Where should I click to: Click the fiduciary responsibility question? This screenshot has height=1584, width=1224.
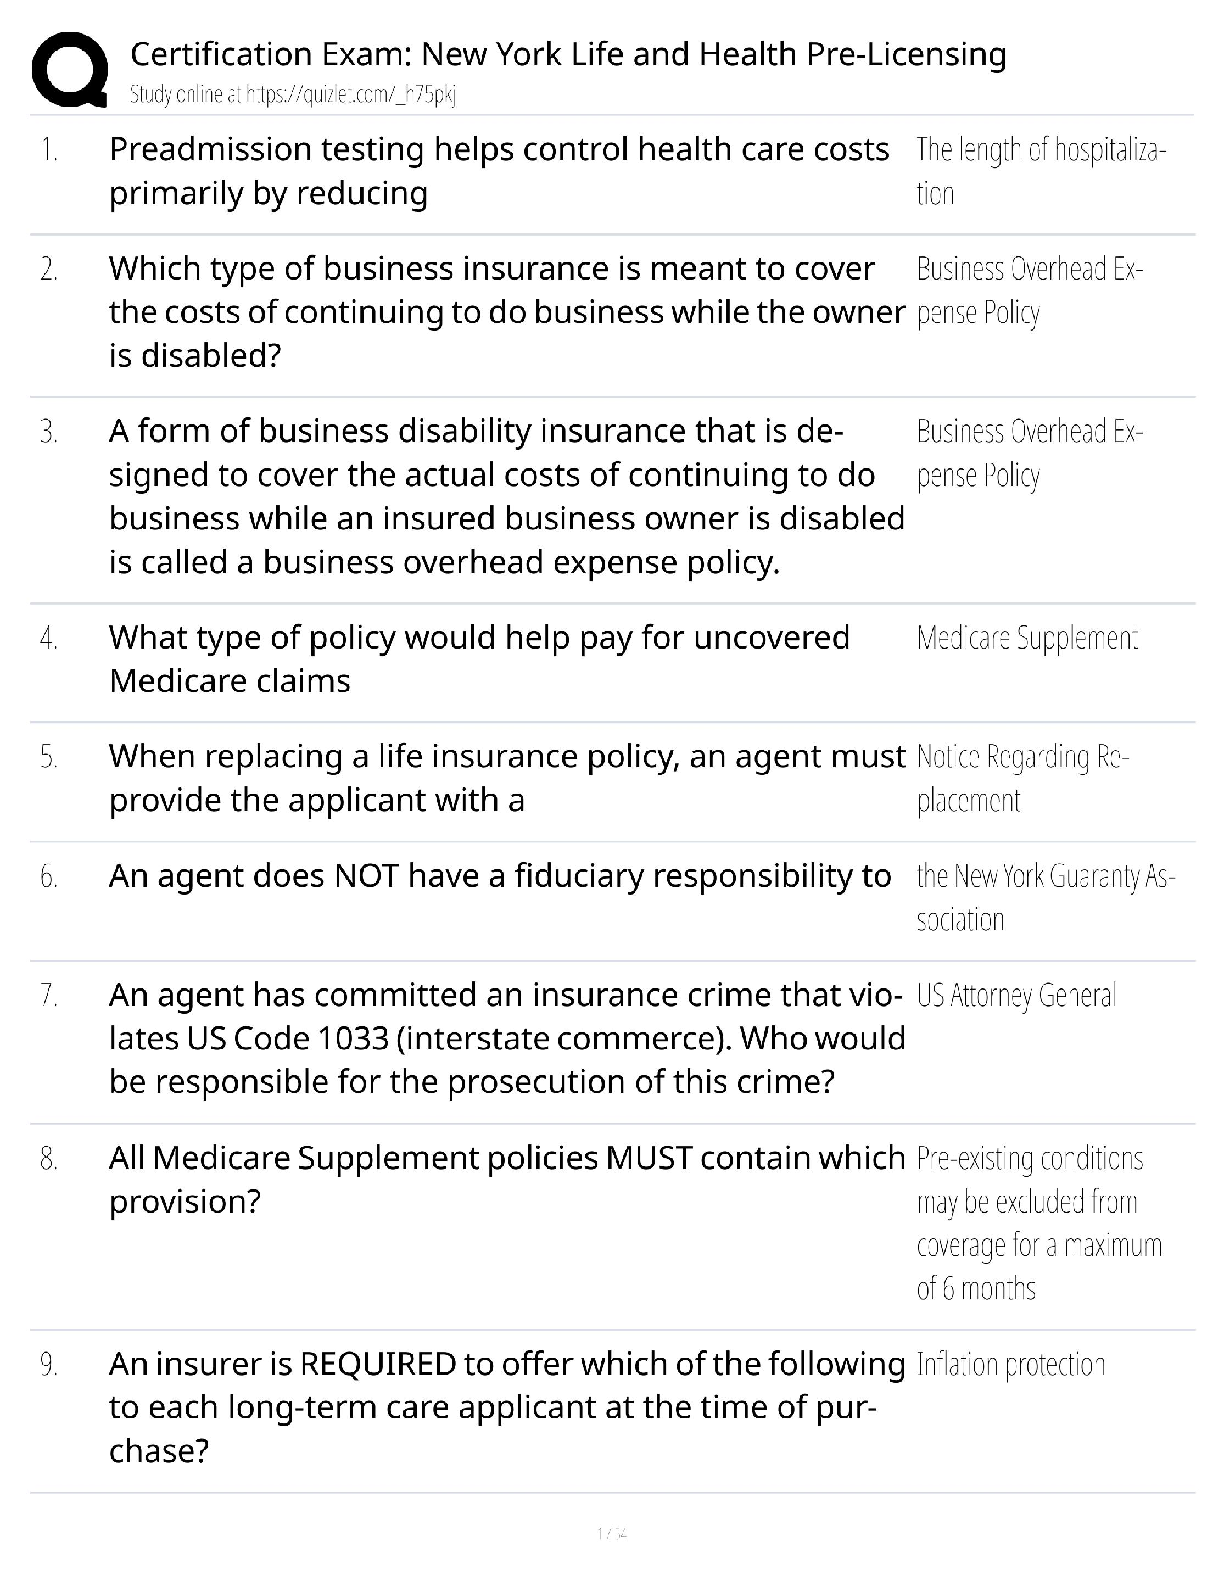499,876
